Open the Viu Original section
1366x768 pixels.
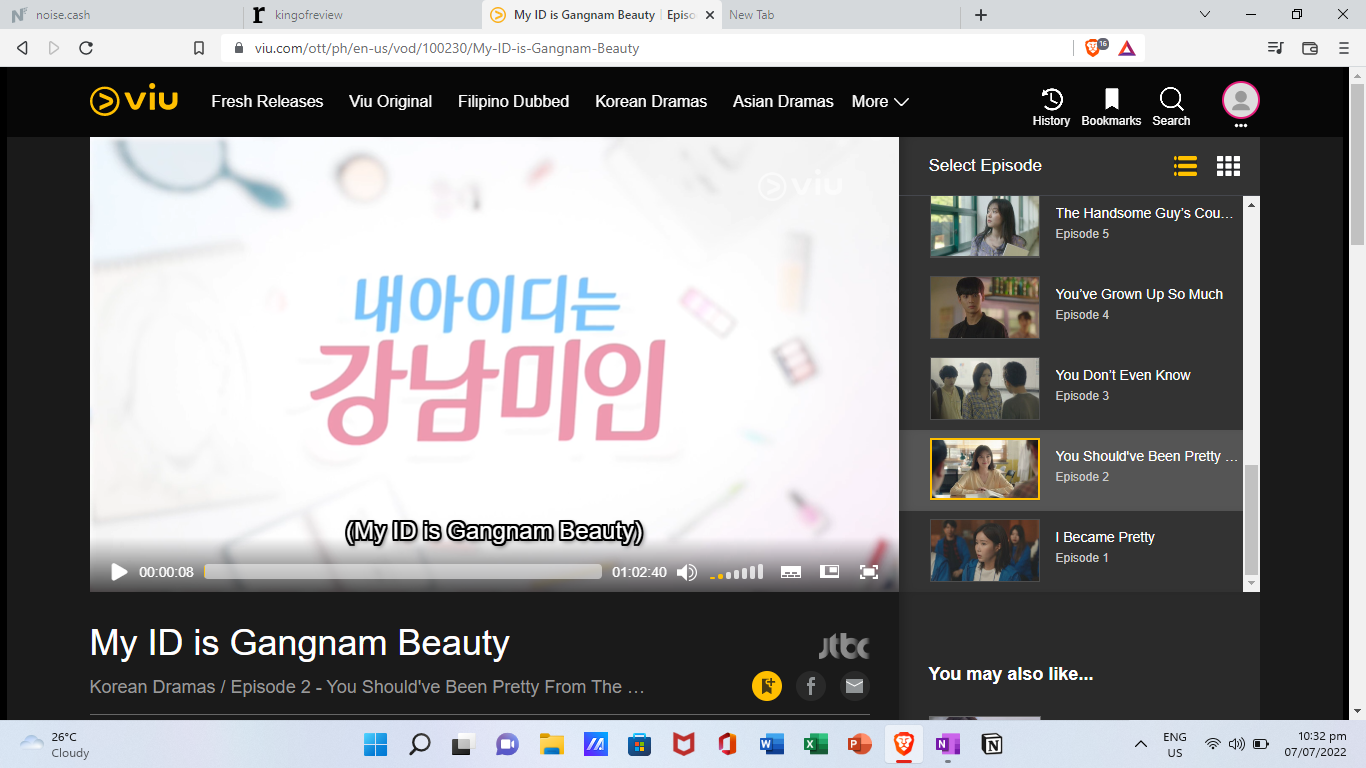(x=390, y=101)
